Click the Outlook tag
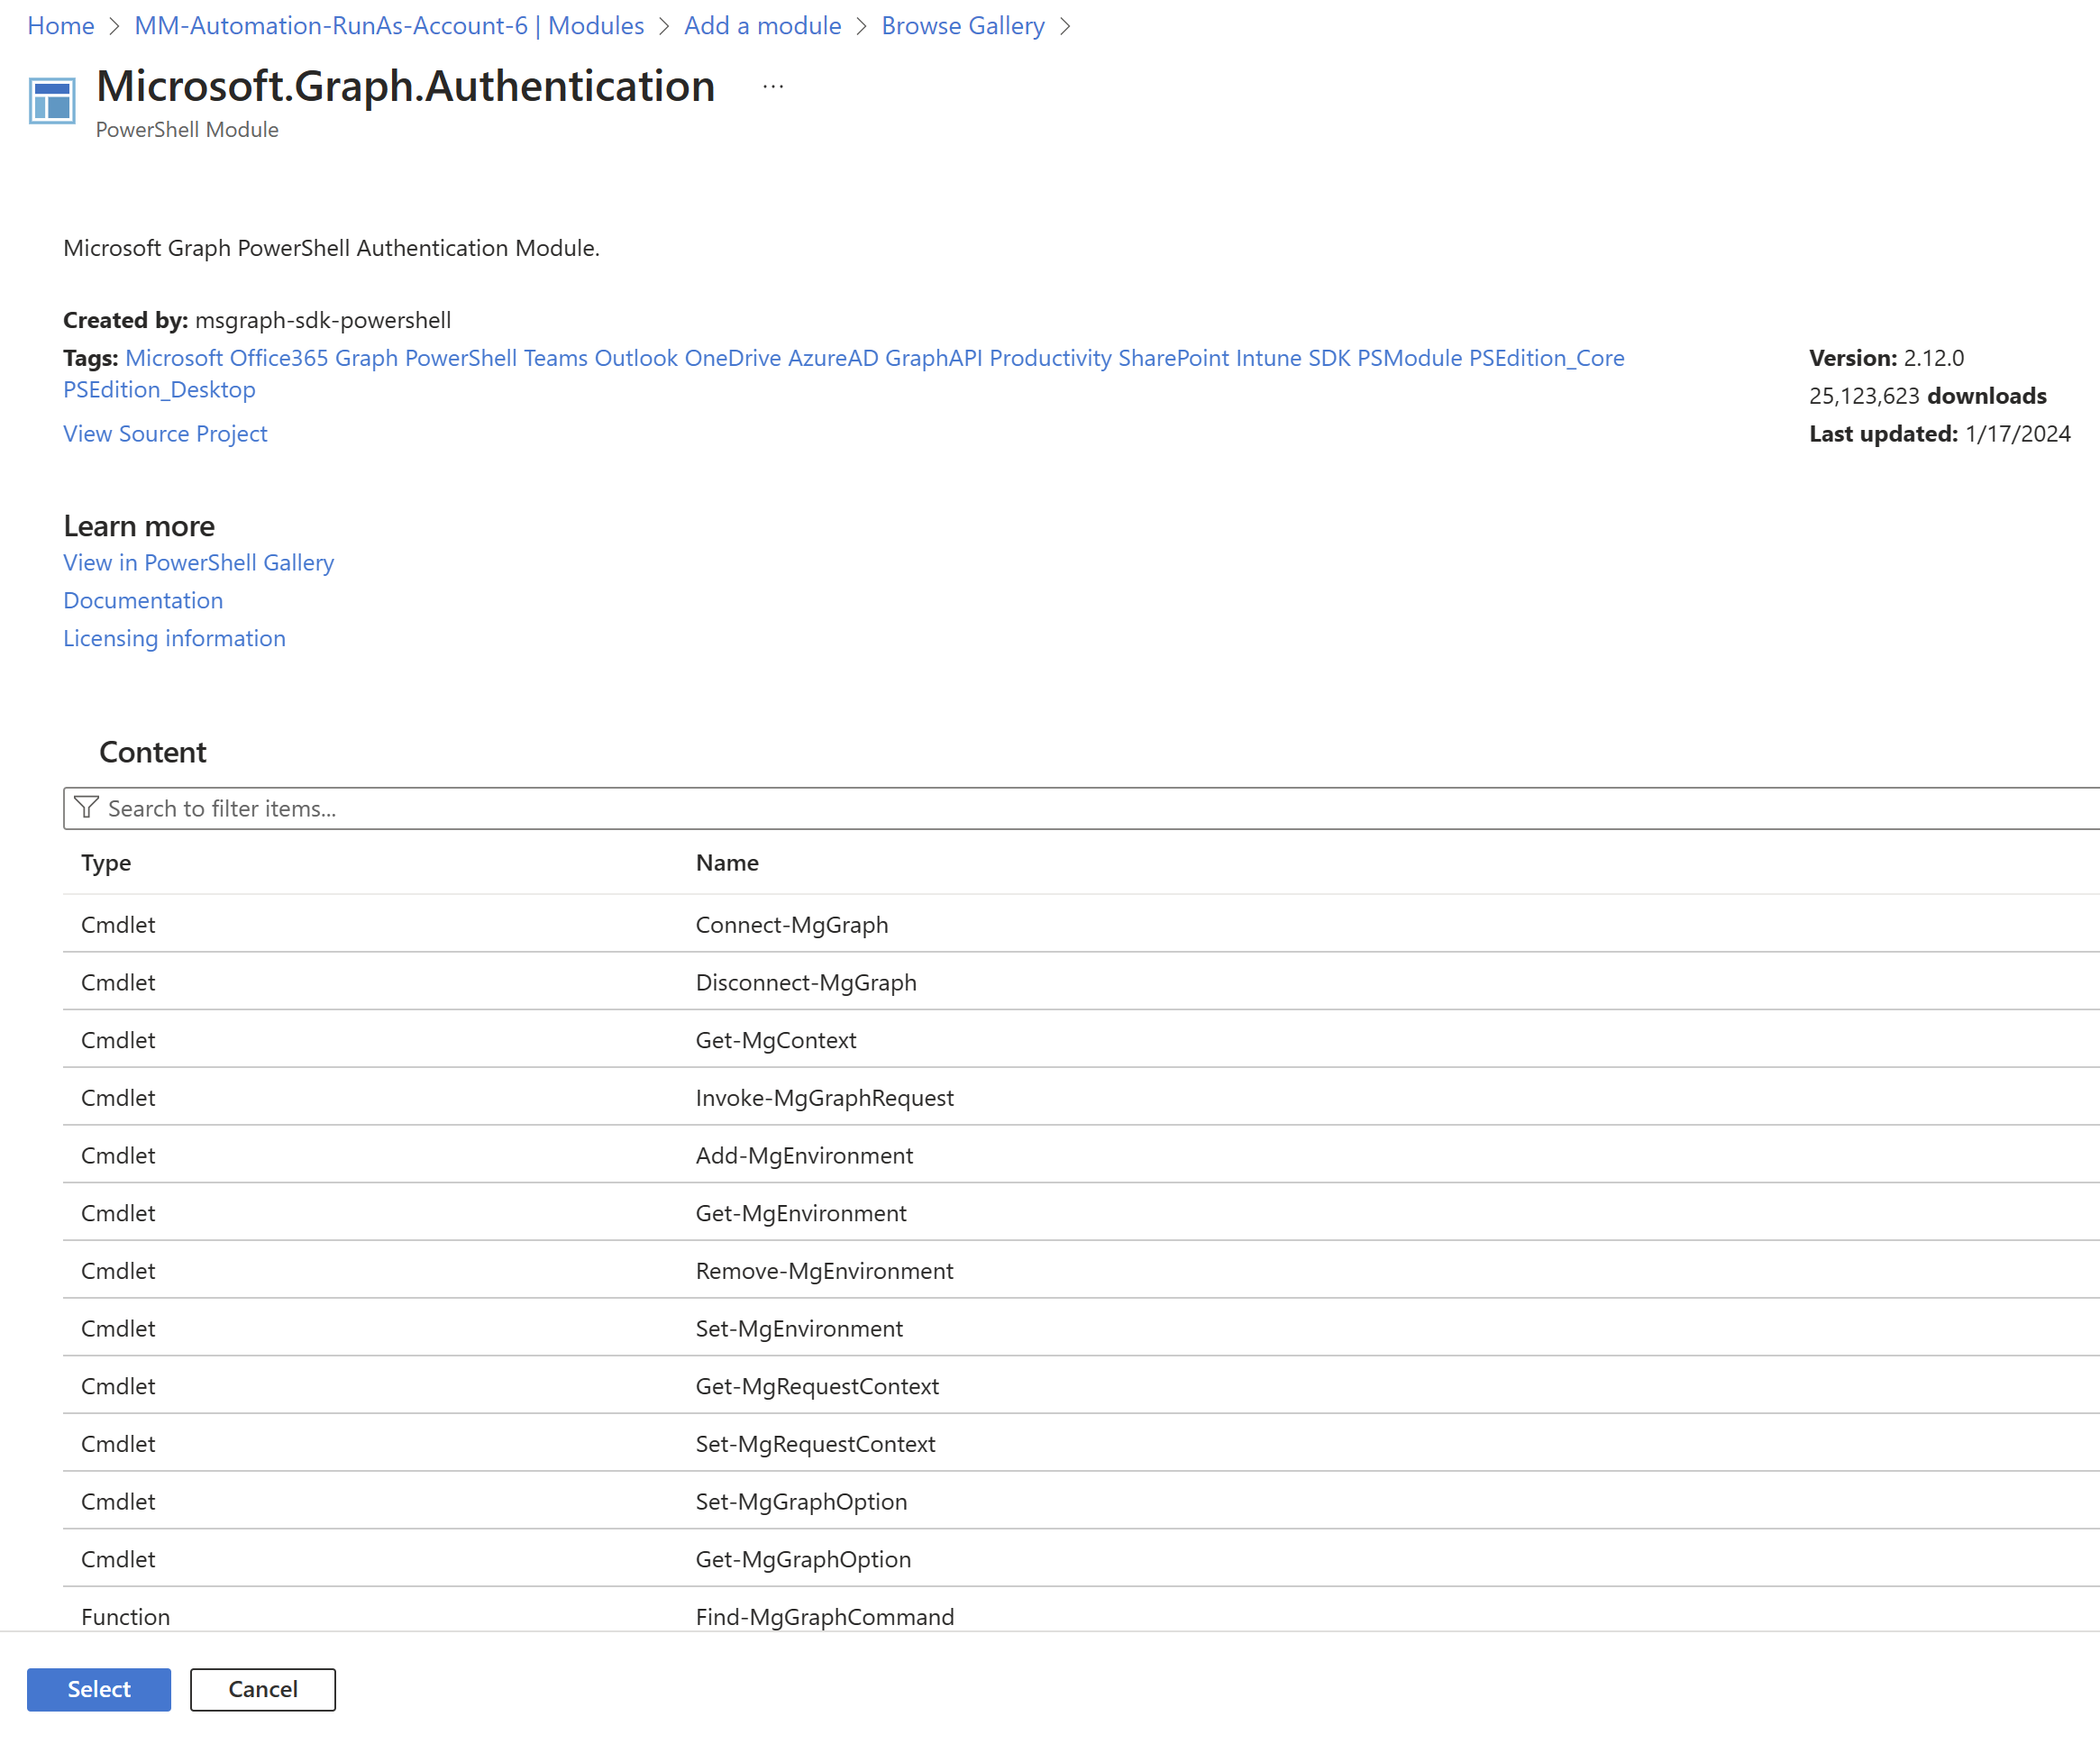The width and height of the screenshot is (2100, 1744). [x=636, y=357]
